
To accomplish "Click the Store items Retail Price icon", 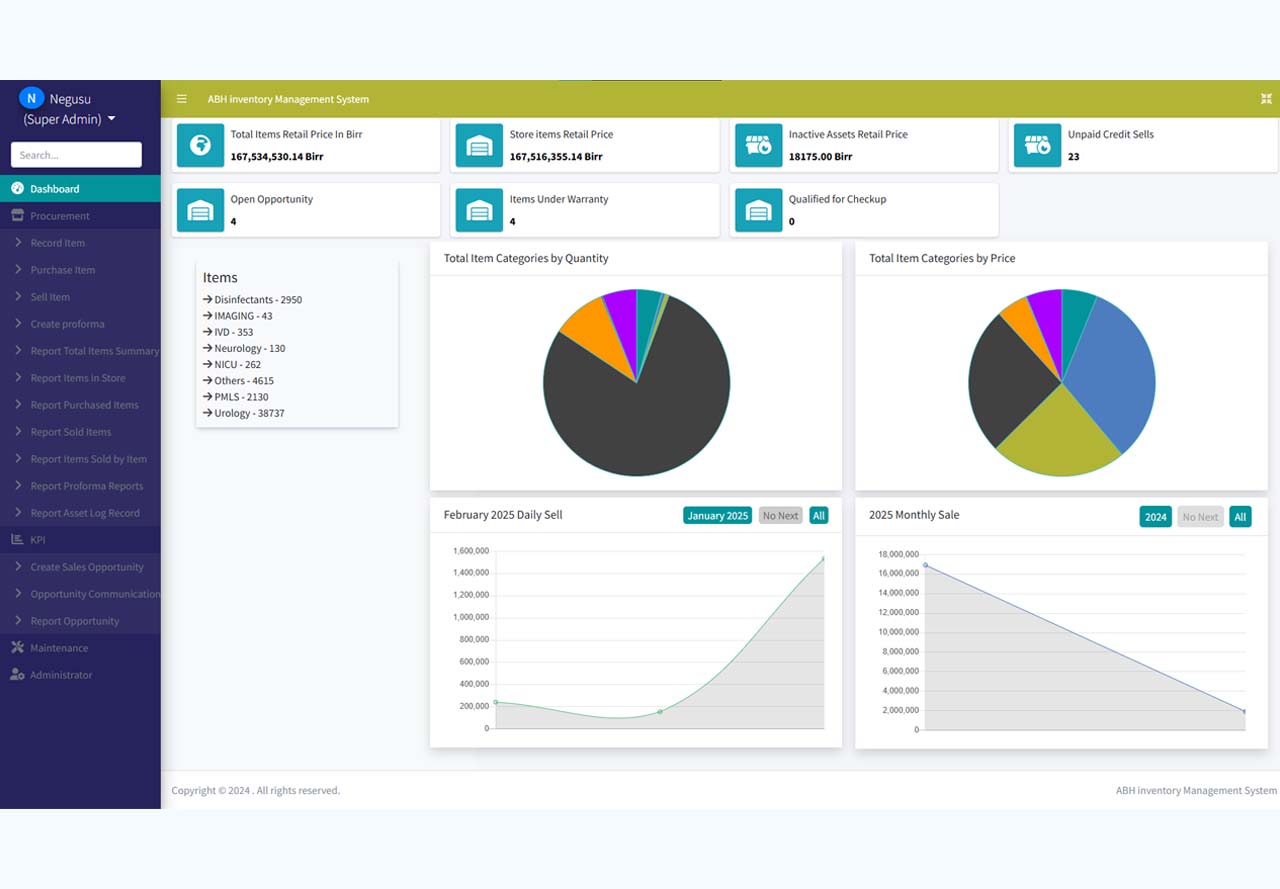I will 479,146.
